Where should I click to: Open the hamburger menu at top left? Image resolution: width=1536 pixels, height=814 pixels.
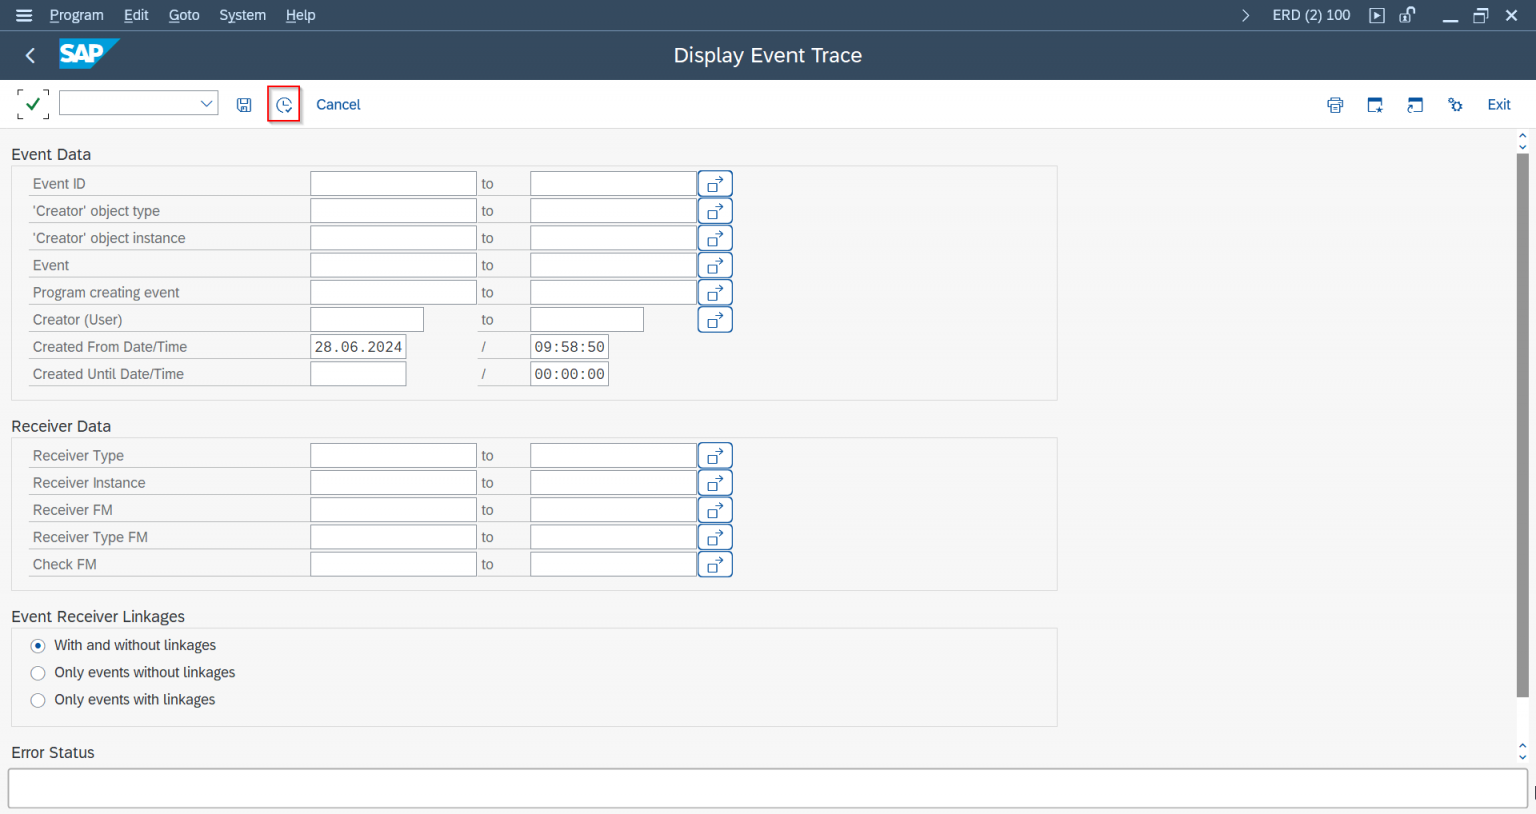[24, 15]
